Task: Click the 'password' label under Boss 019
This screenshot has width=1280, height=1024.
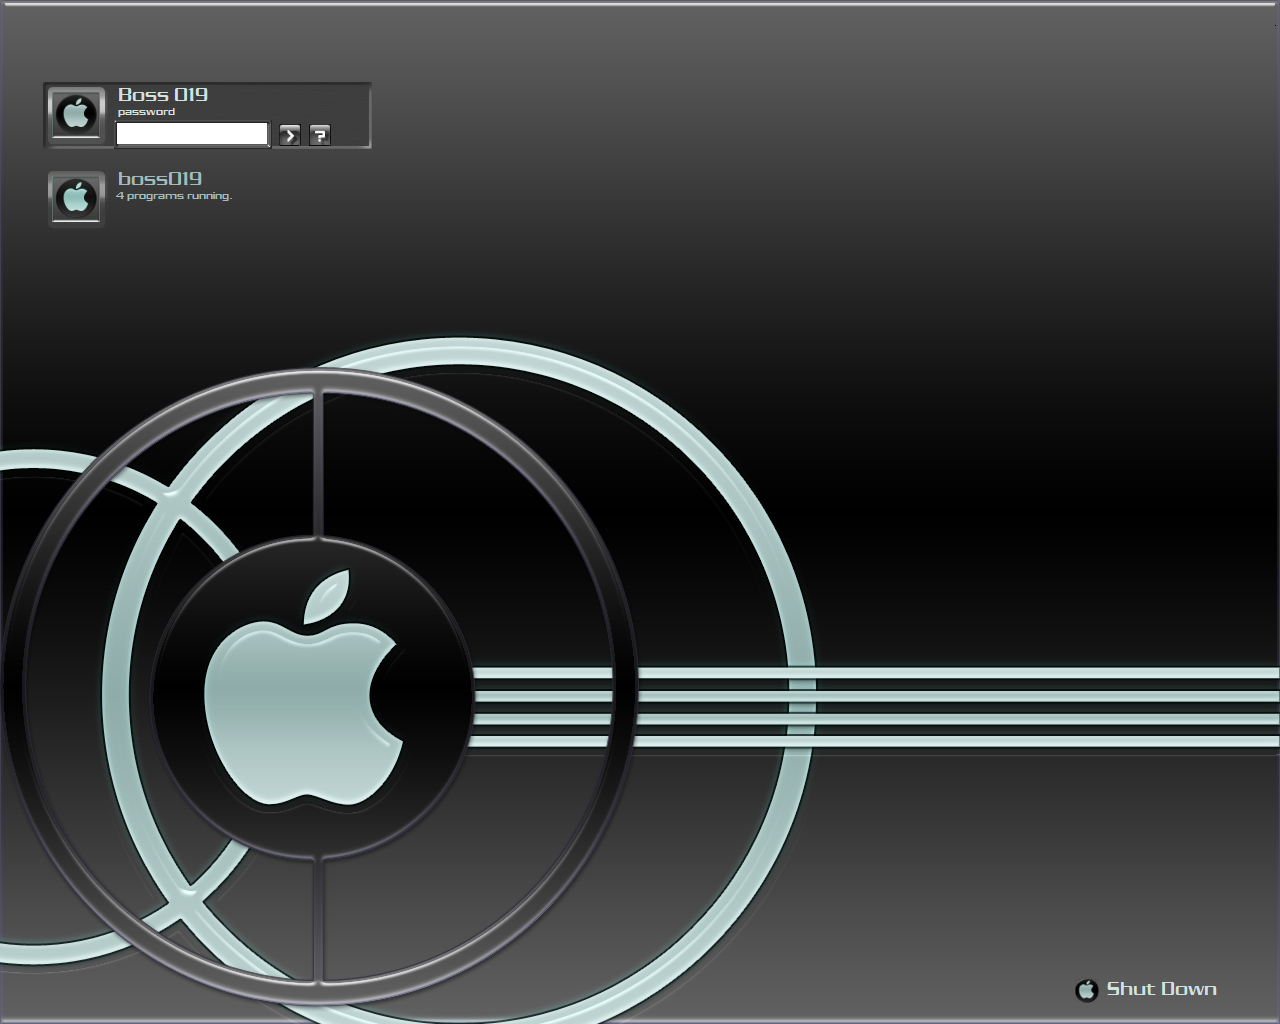Action: 146,112
